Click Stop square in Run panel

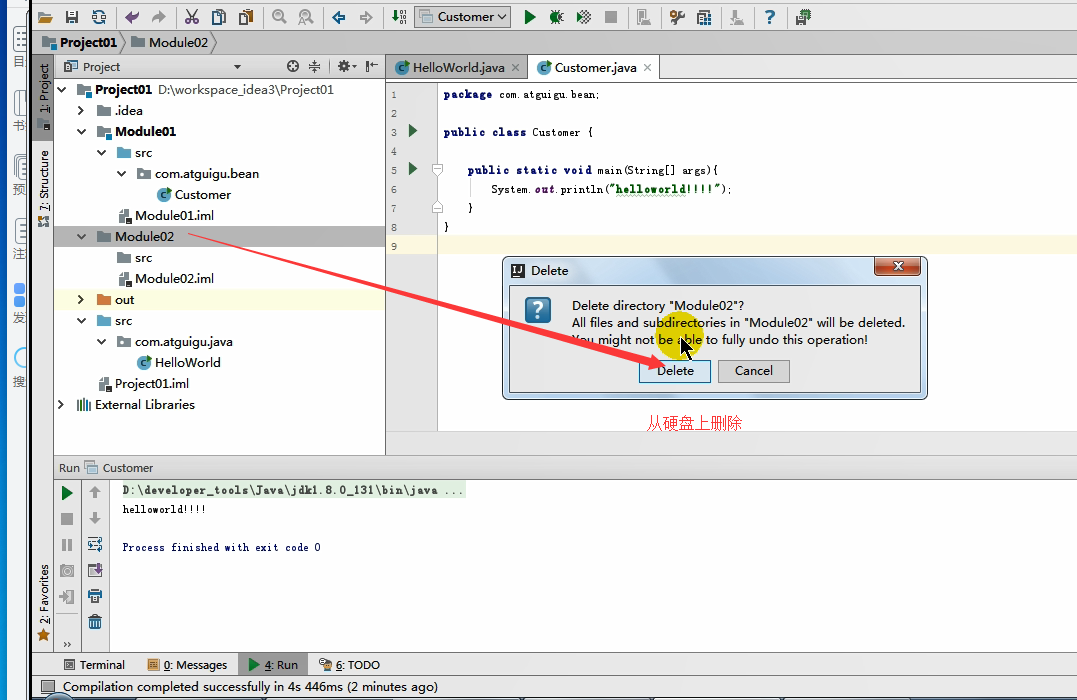67,519
